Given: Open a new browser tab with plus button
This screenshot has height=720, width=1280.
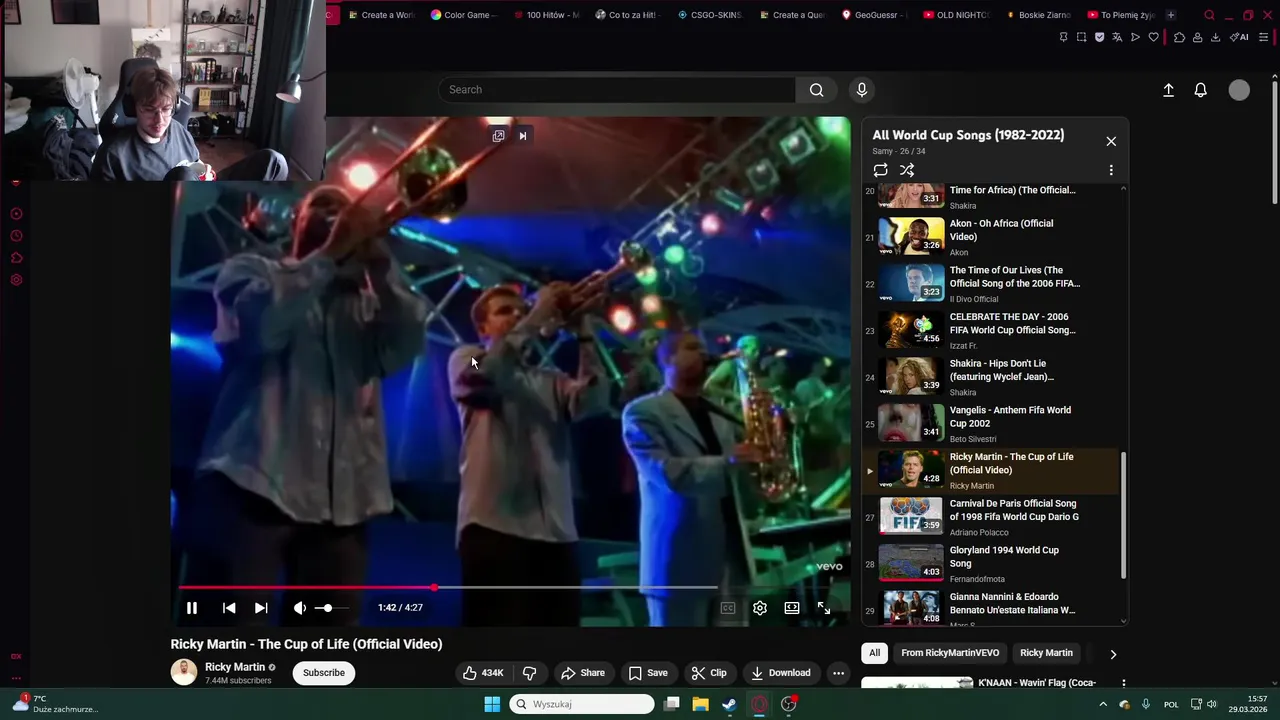Looking at the screenshot, I should [x=1170, y=15].
